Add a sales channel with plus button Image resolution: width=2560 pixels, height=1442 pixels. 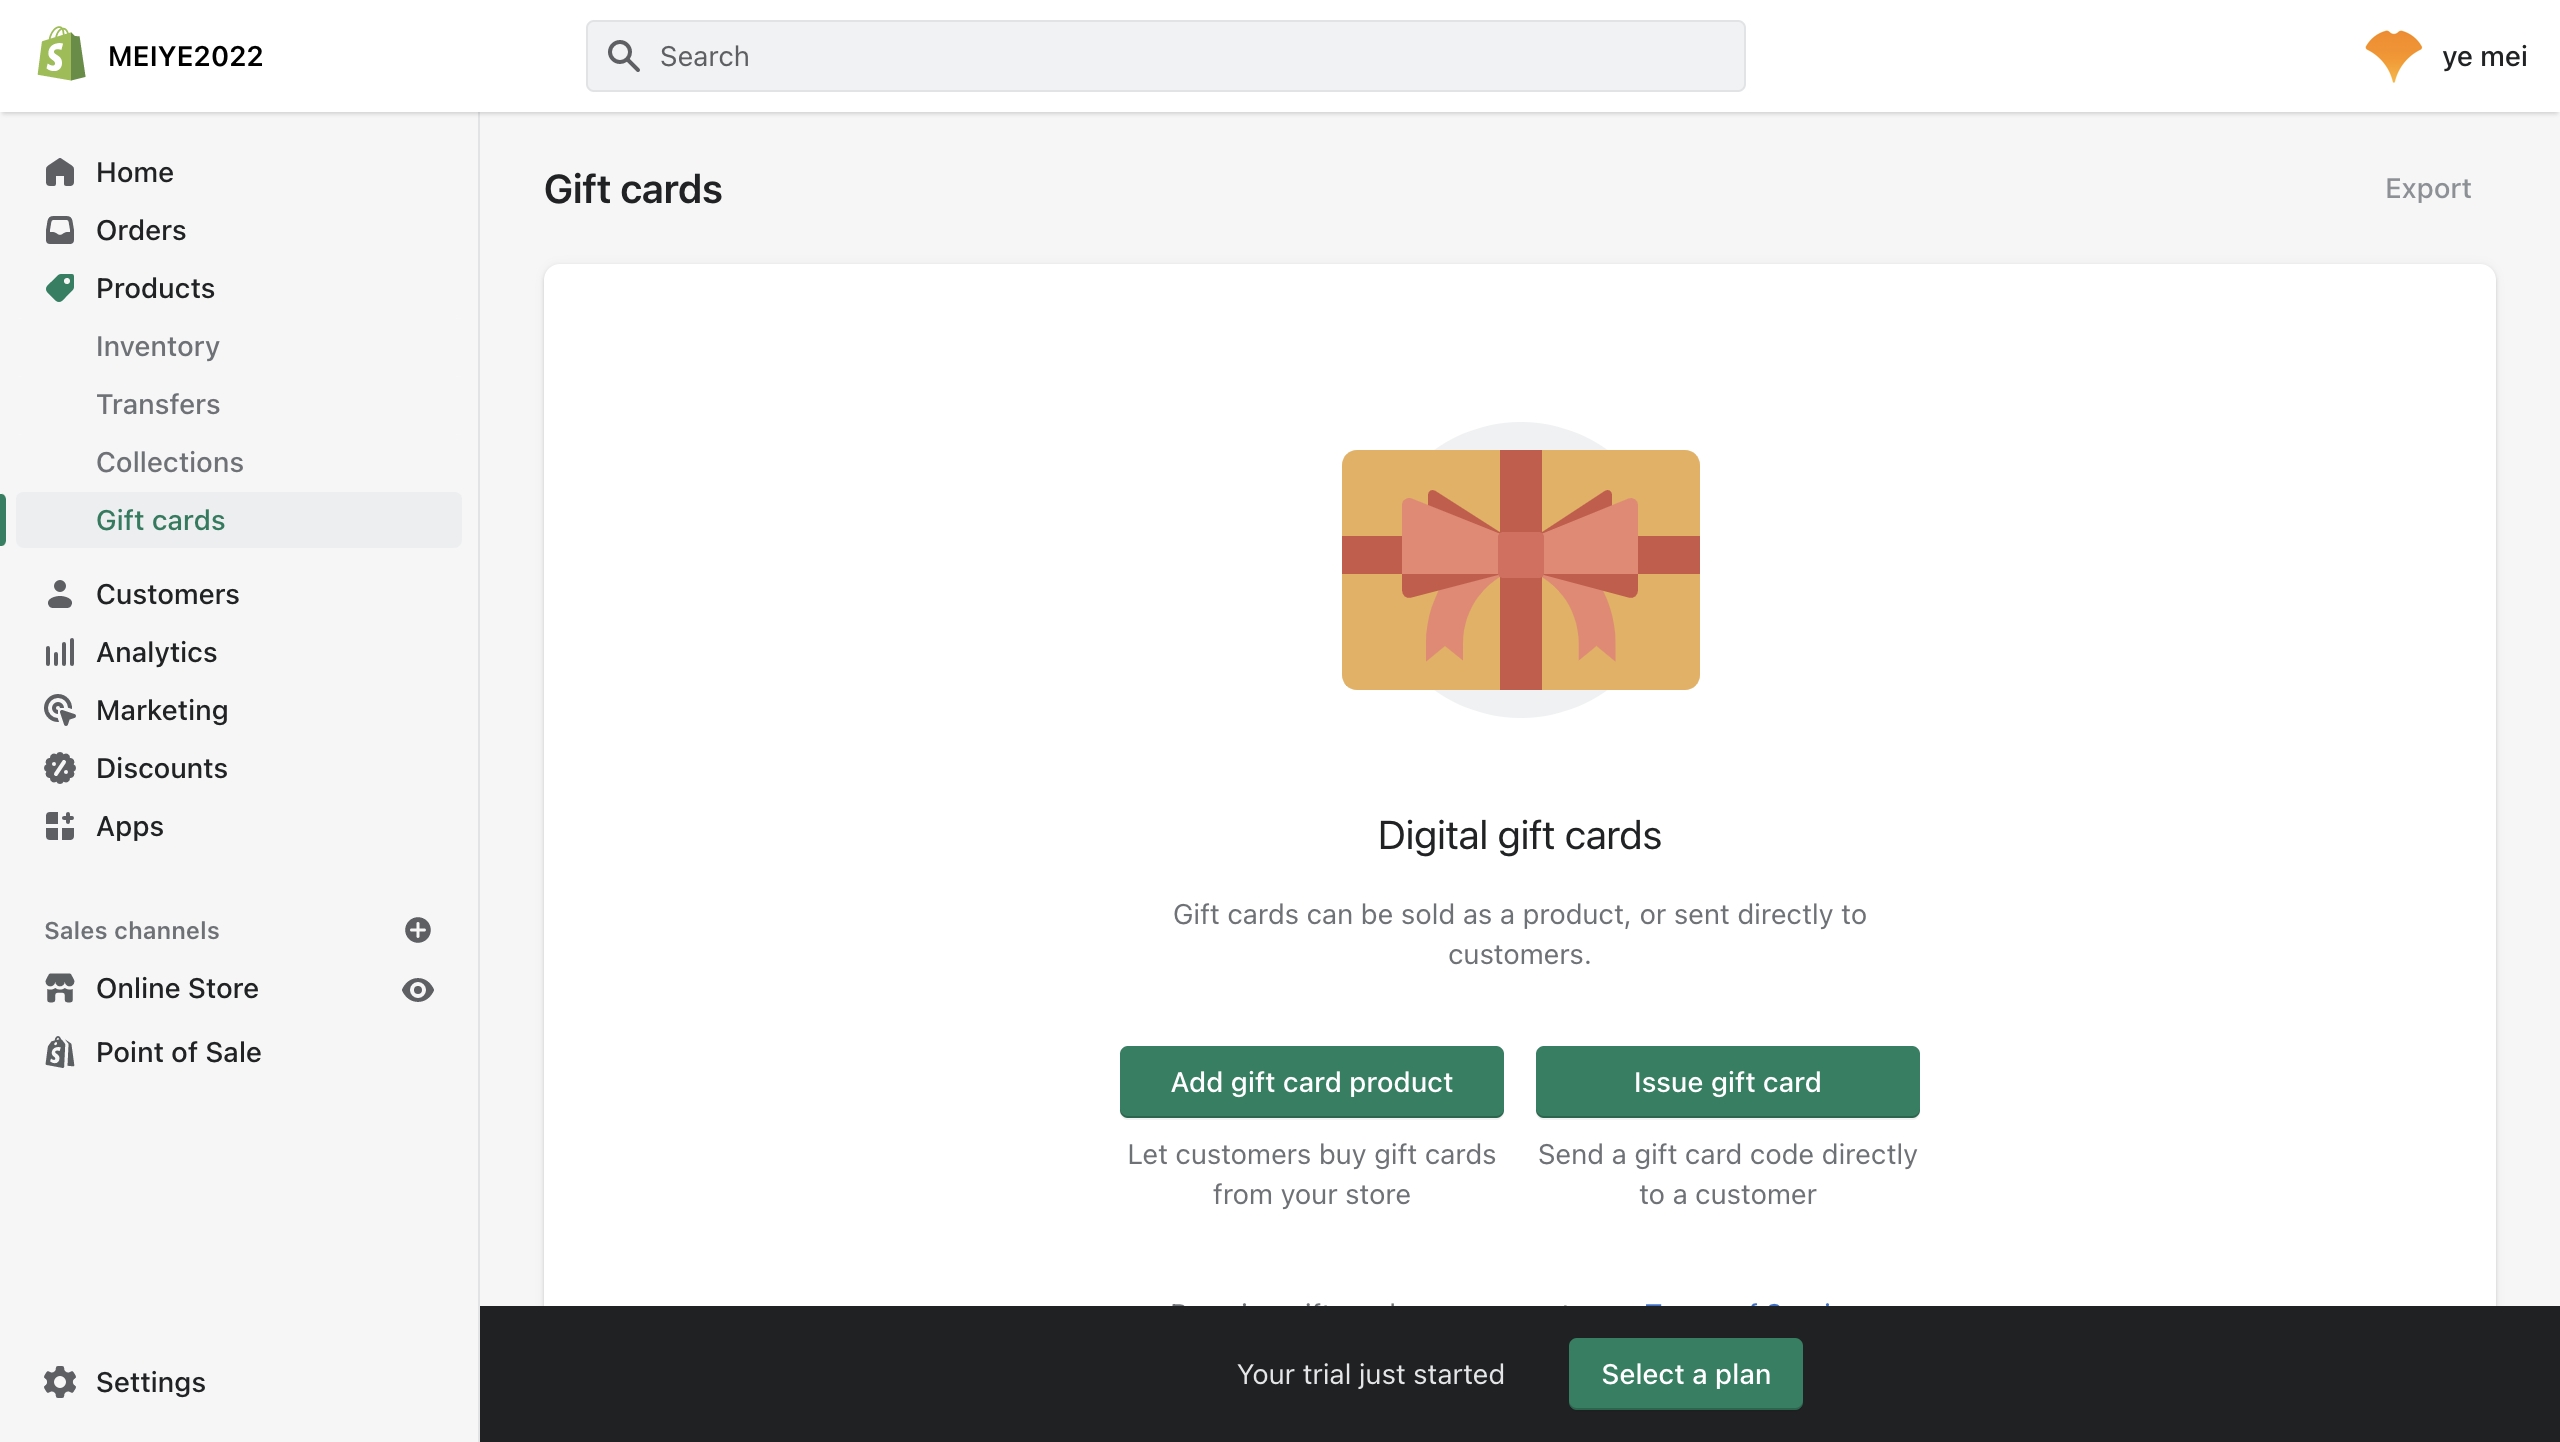tap(418, 930)
